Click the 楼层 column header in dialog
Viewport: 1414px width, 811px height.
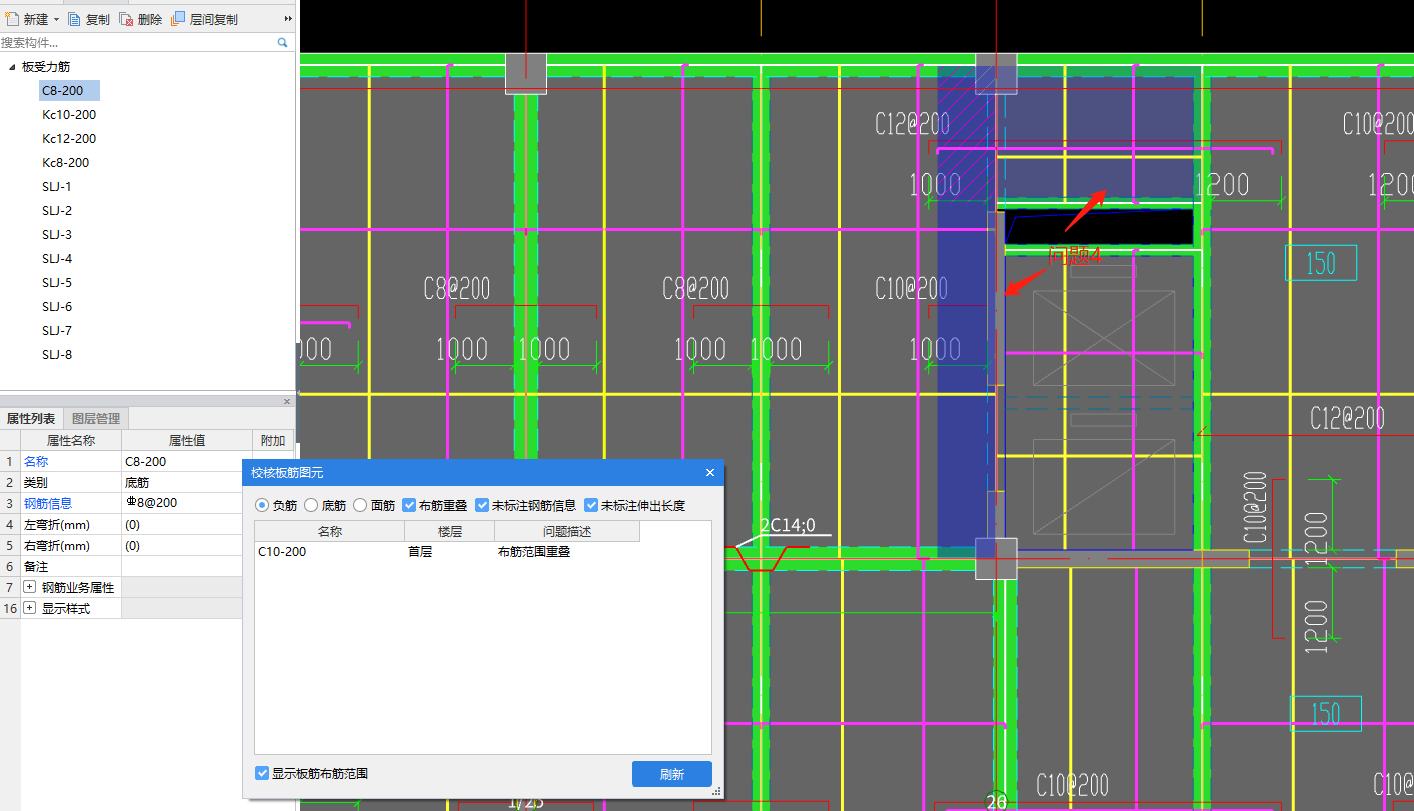pos(450,532)
